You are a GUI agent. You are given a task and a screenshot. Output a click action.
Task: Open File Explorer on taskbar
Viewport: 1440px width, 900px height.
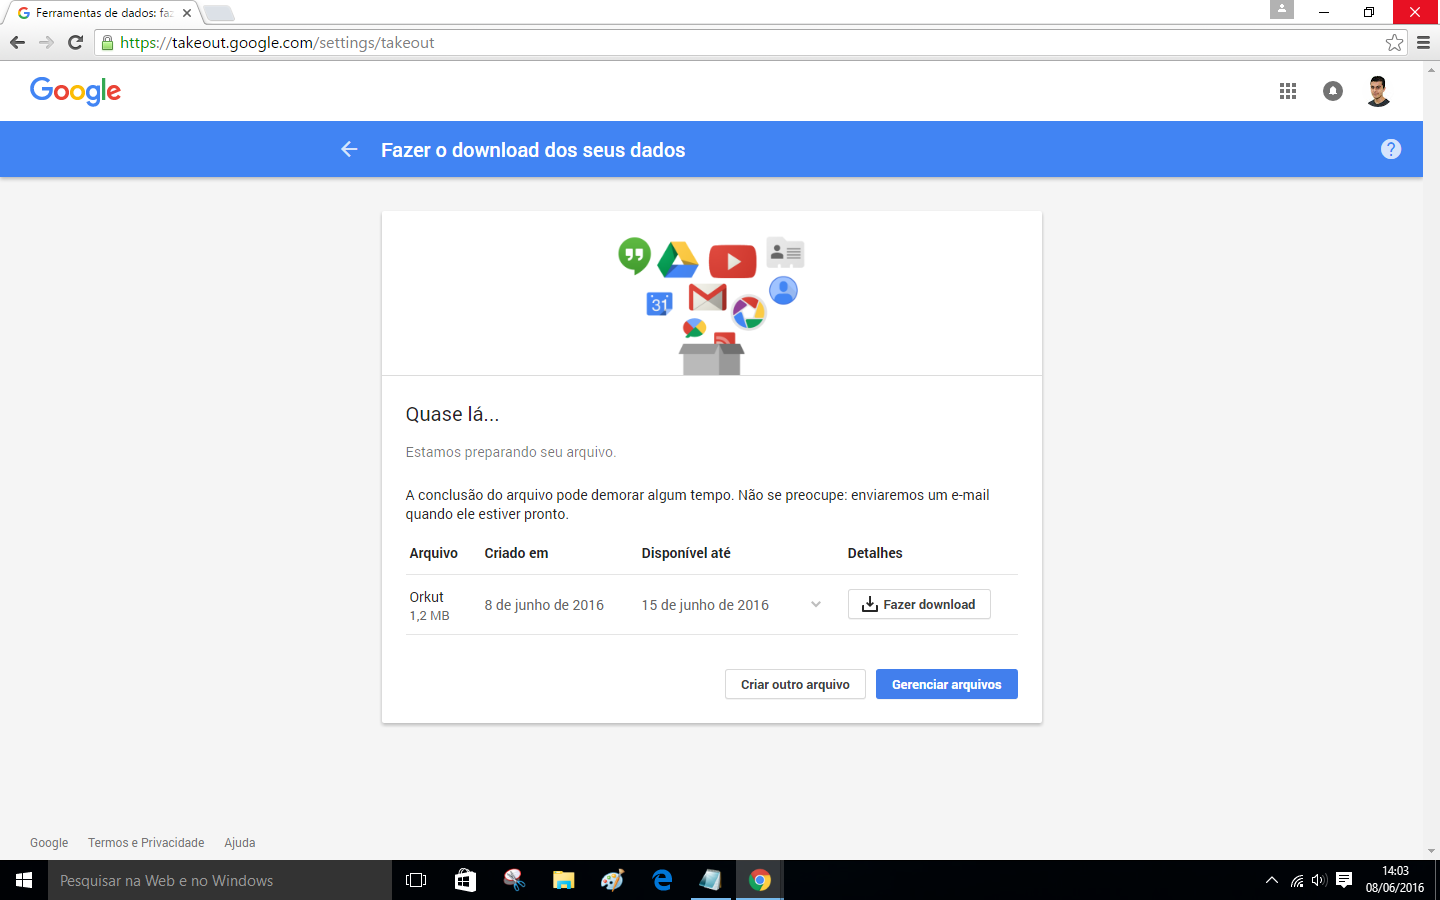pos(563,880)
